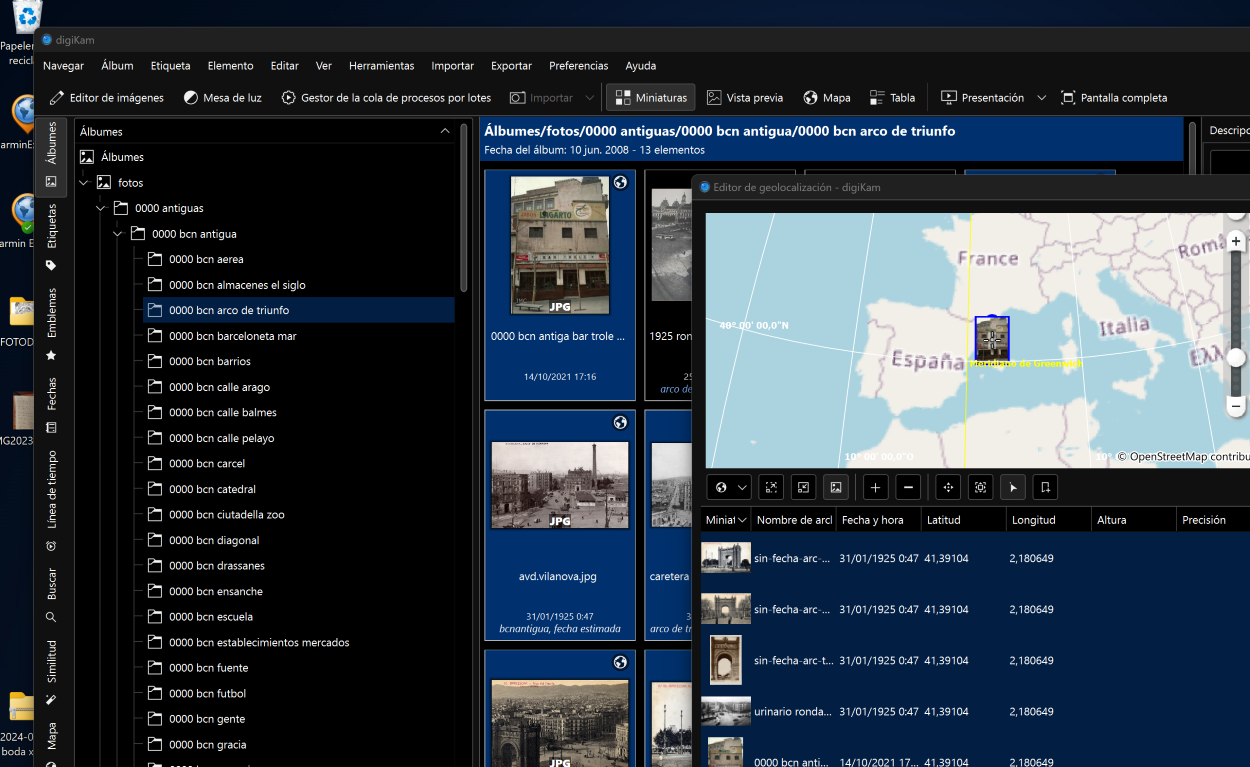Click the Pantalla completa button
The height and width of the screenshot is (767, 1250).
pos(1114,97)
